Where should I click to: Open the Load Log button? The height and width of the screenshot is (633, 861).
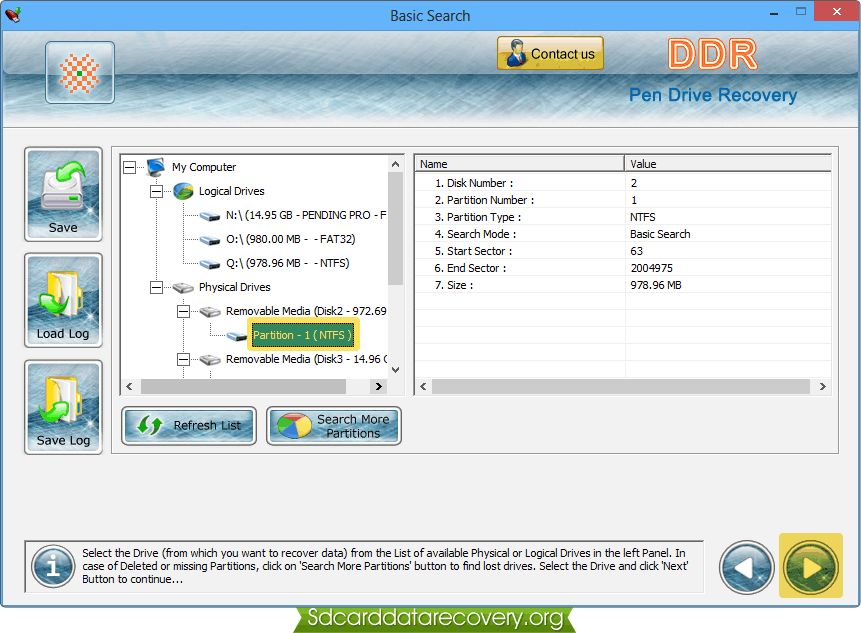coord(63,300)
